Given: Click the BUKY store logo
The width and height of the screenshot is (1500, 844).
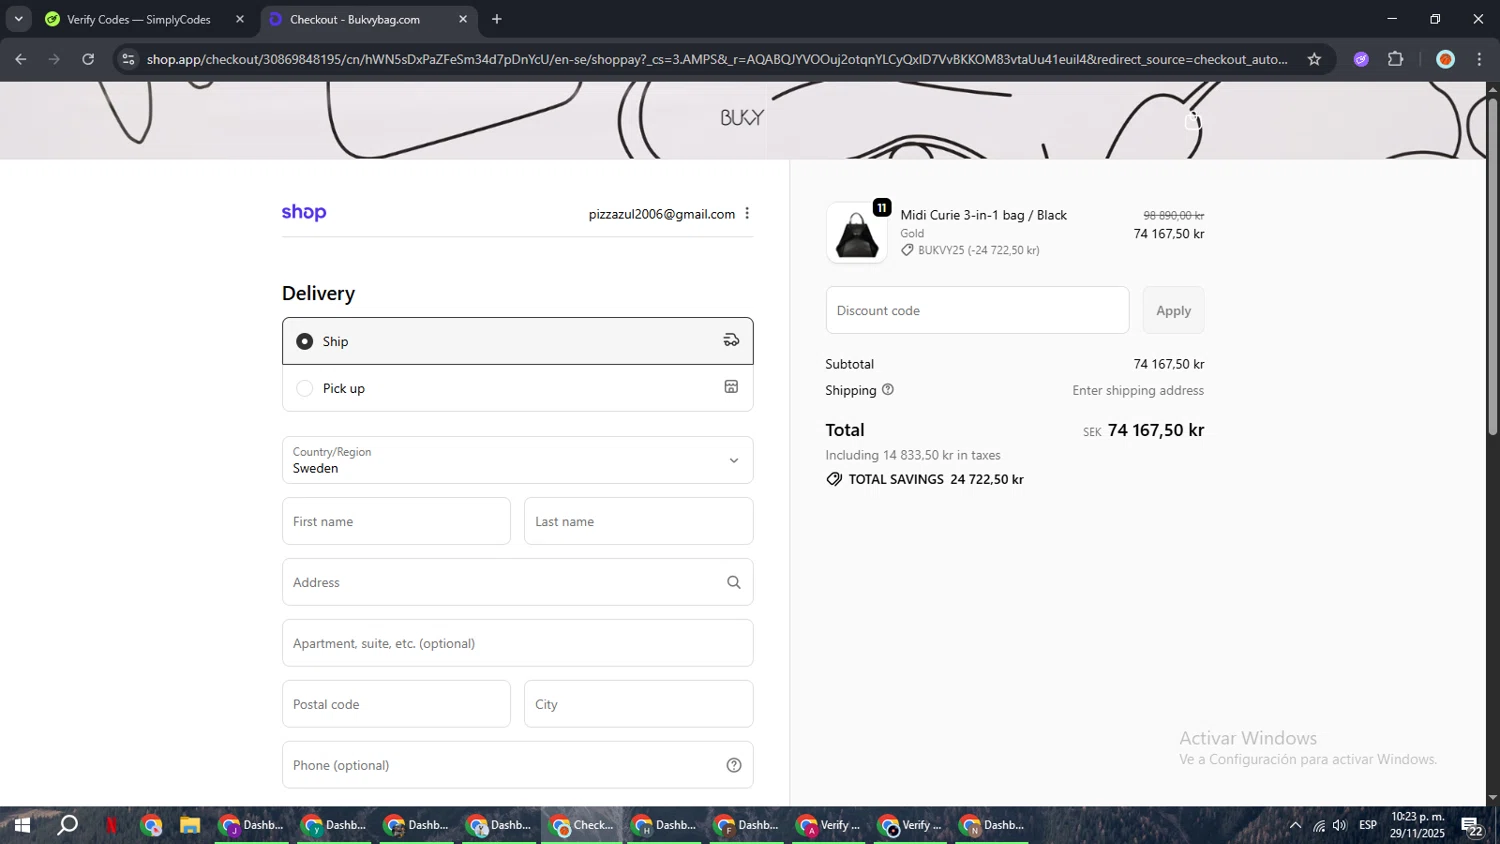Looking at the screenshot, I should (742, 118).
